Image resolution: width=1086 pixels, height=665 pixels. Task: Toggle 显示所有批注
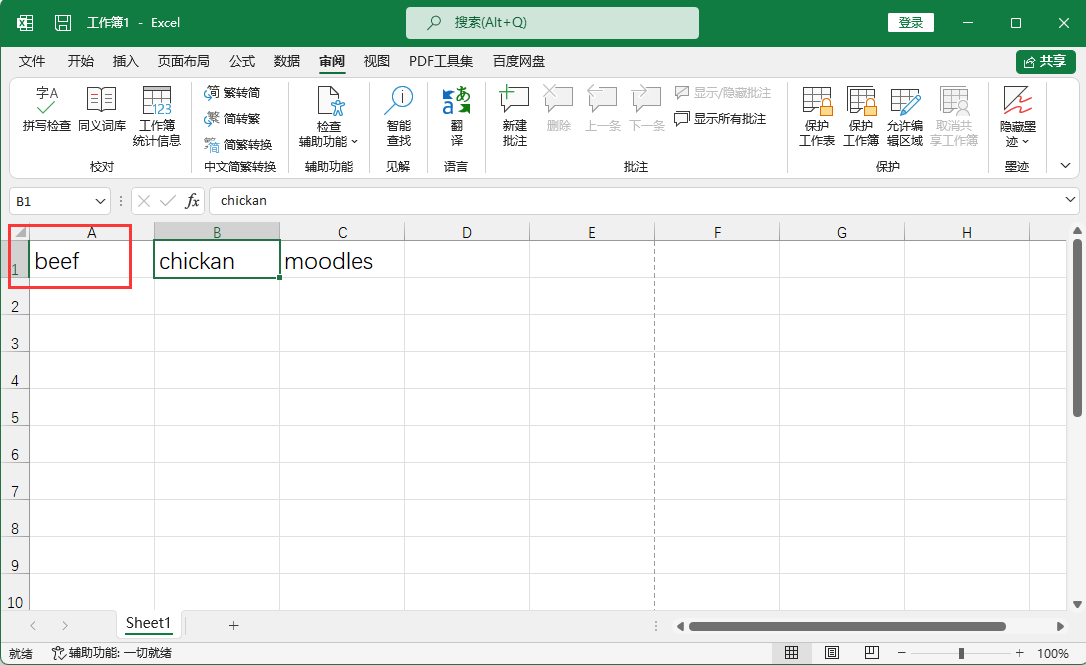(x=721, y=118)
